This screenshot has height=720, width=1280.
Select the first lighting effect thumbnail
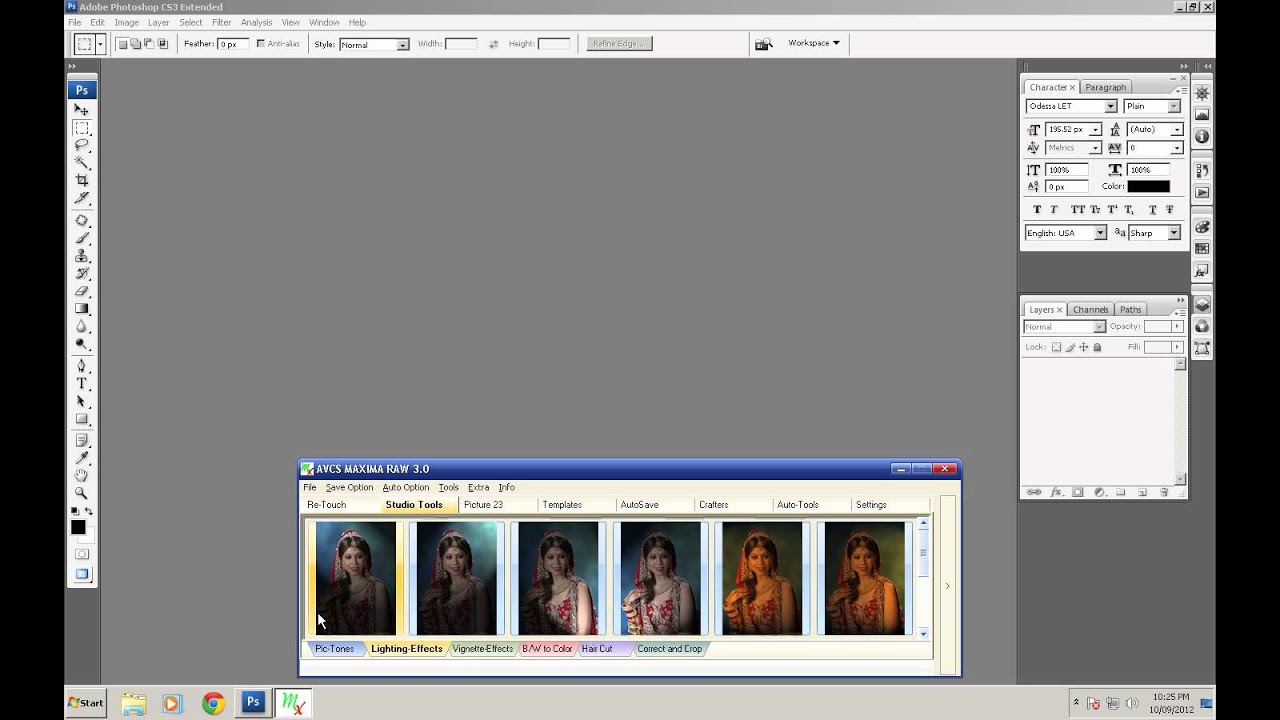(355, 578)
